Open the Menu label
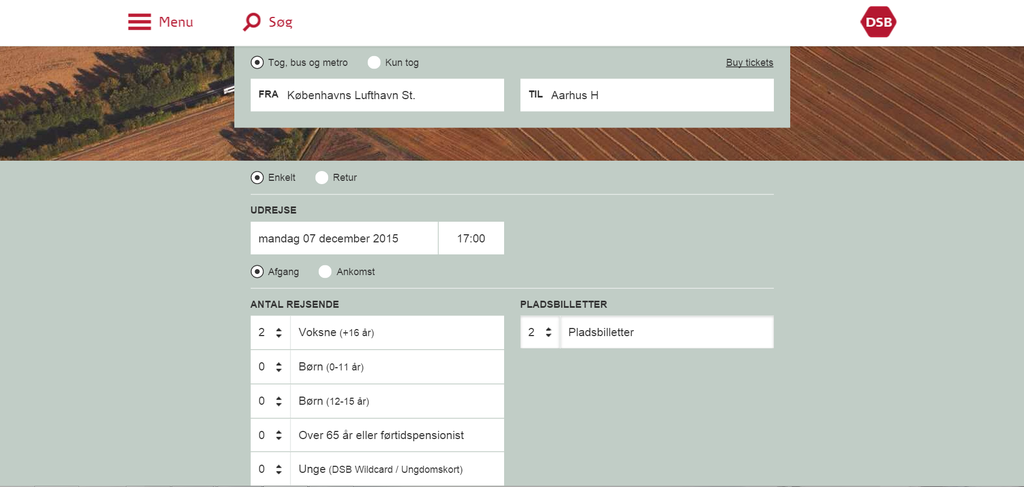1024x487 pixels. [x=176, y=22]
